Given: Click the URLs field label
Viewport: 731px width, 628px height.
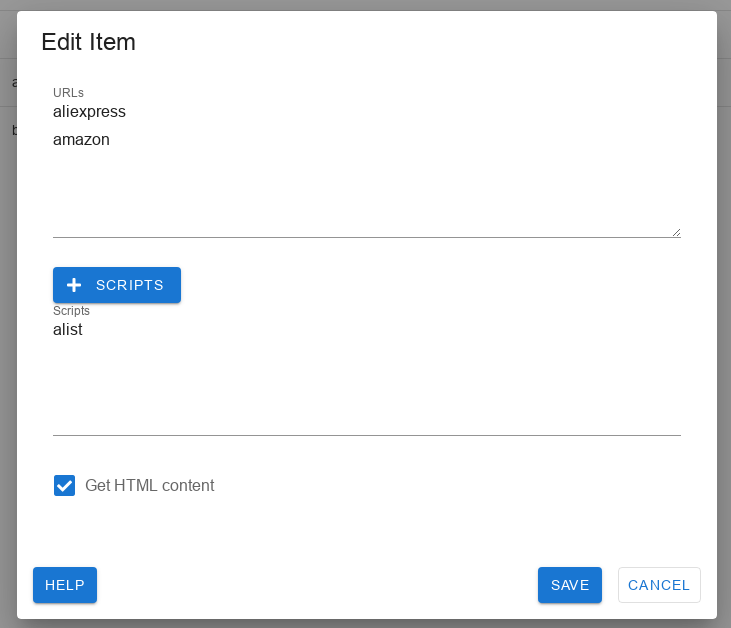Looking at the screenshot, I should click(68, 93).
